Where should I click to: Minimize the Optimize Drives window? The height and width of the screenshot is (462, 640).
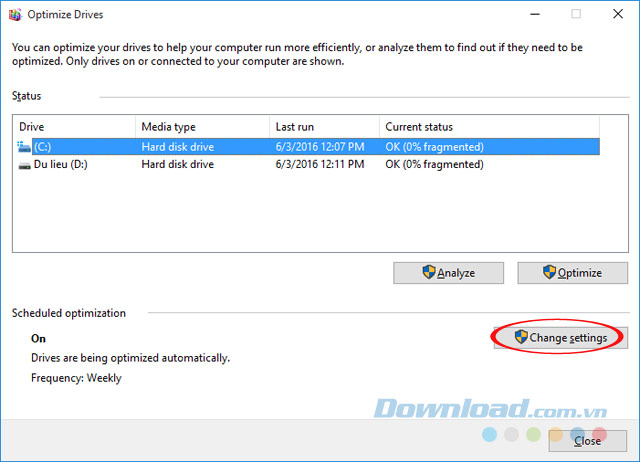[x=535, y=14]
